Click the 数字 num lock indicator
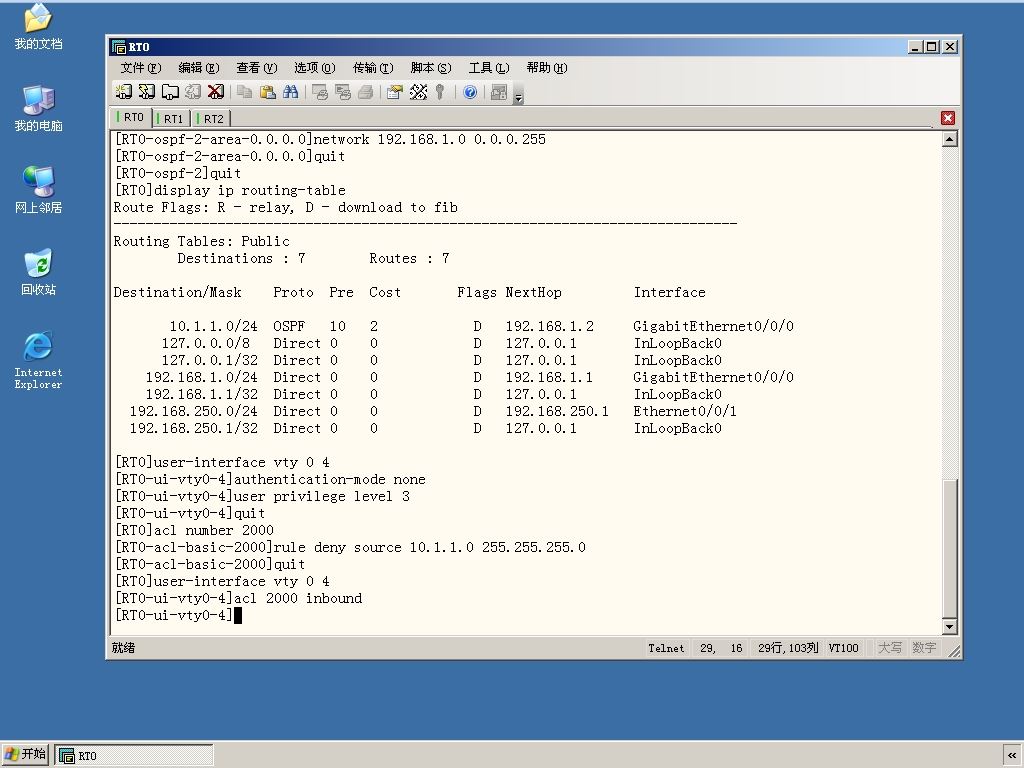The height and width of the screenshot is (768, 1024). pos(924,648)
